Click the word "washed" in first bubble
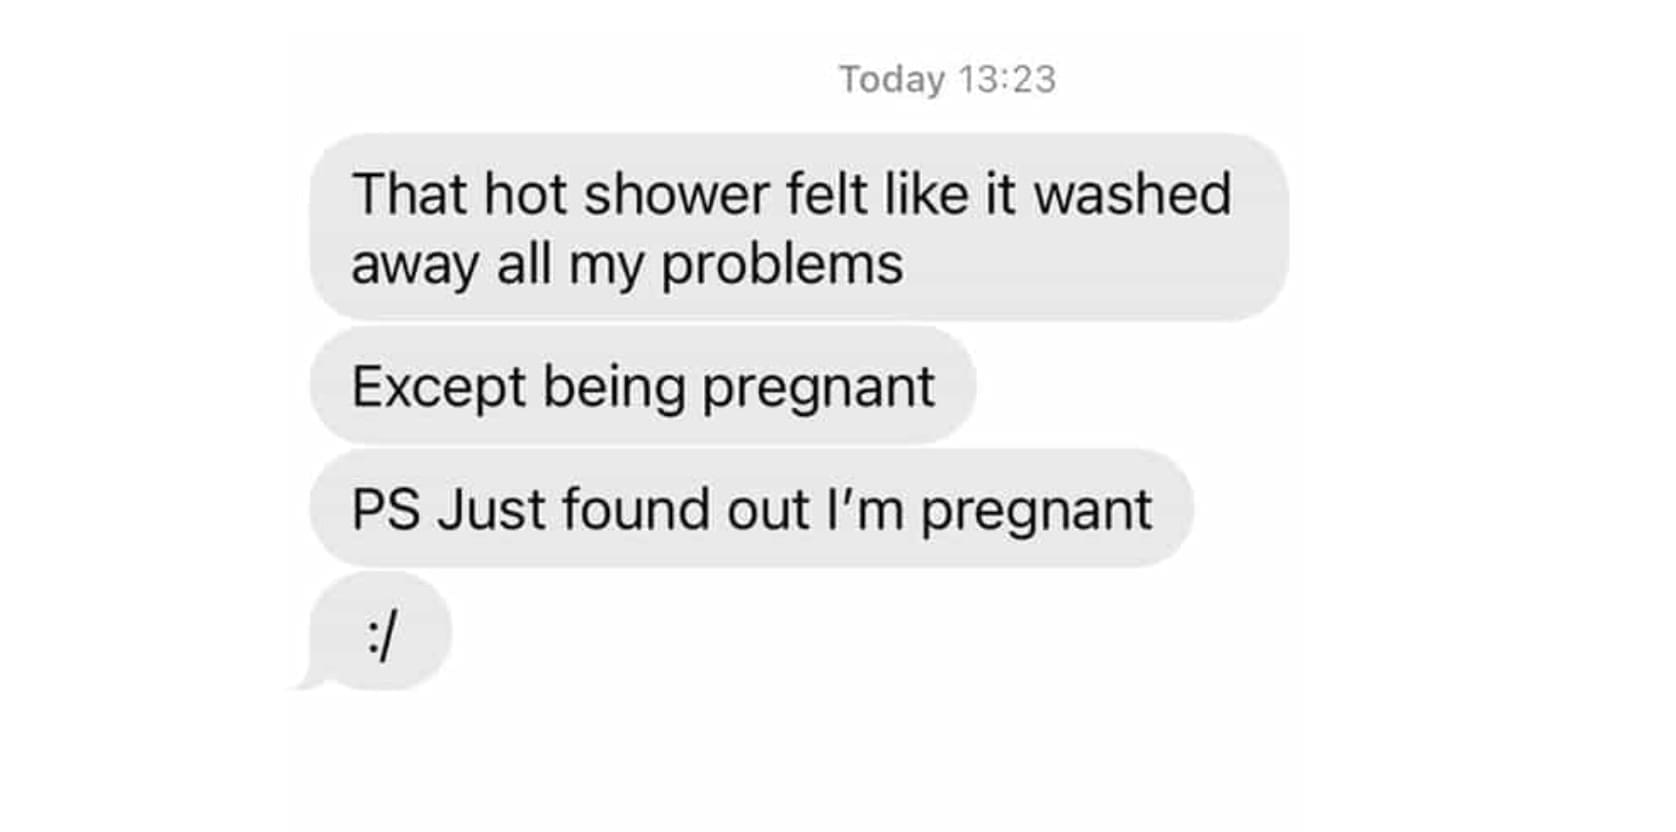The image size is (1676, 832). 1132,194
